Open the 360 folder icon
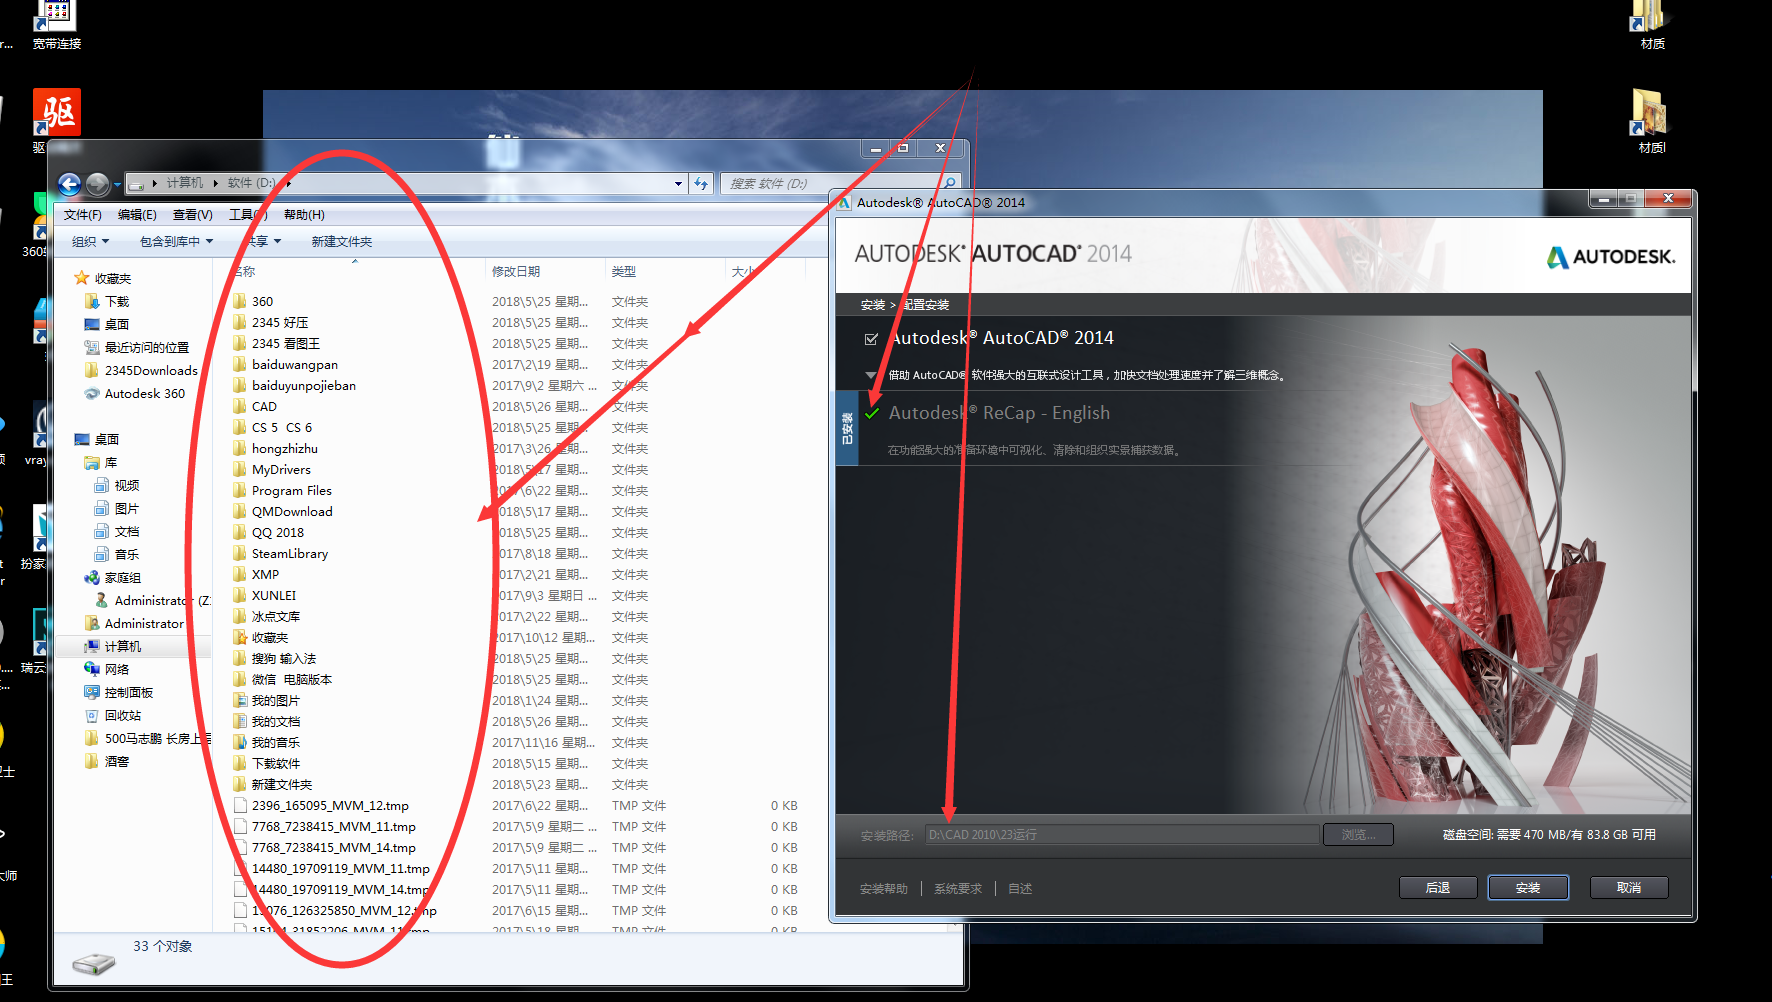 [x=240, y=301]
